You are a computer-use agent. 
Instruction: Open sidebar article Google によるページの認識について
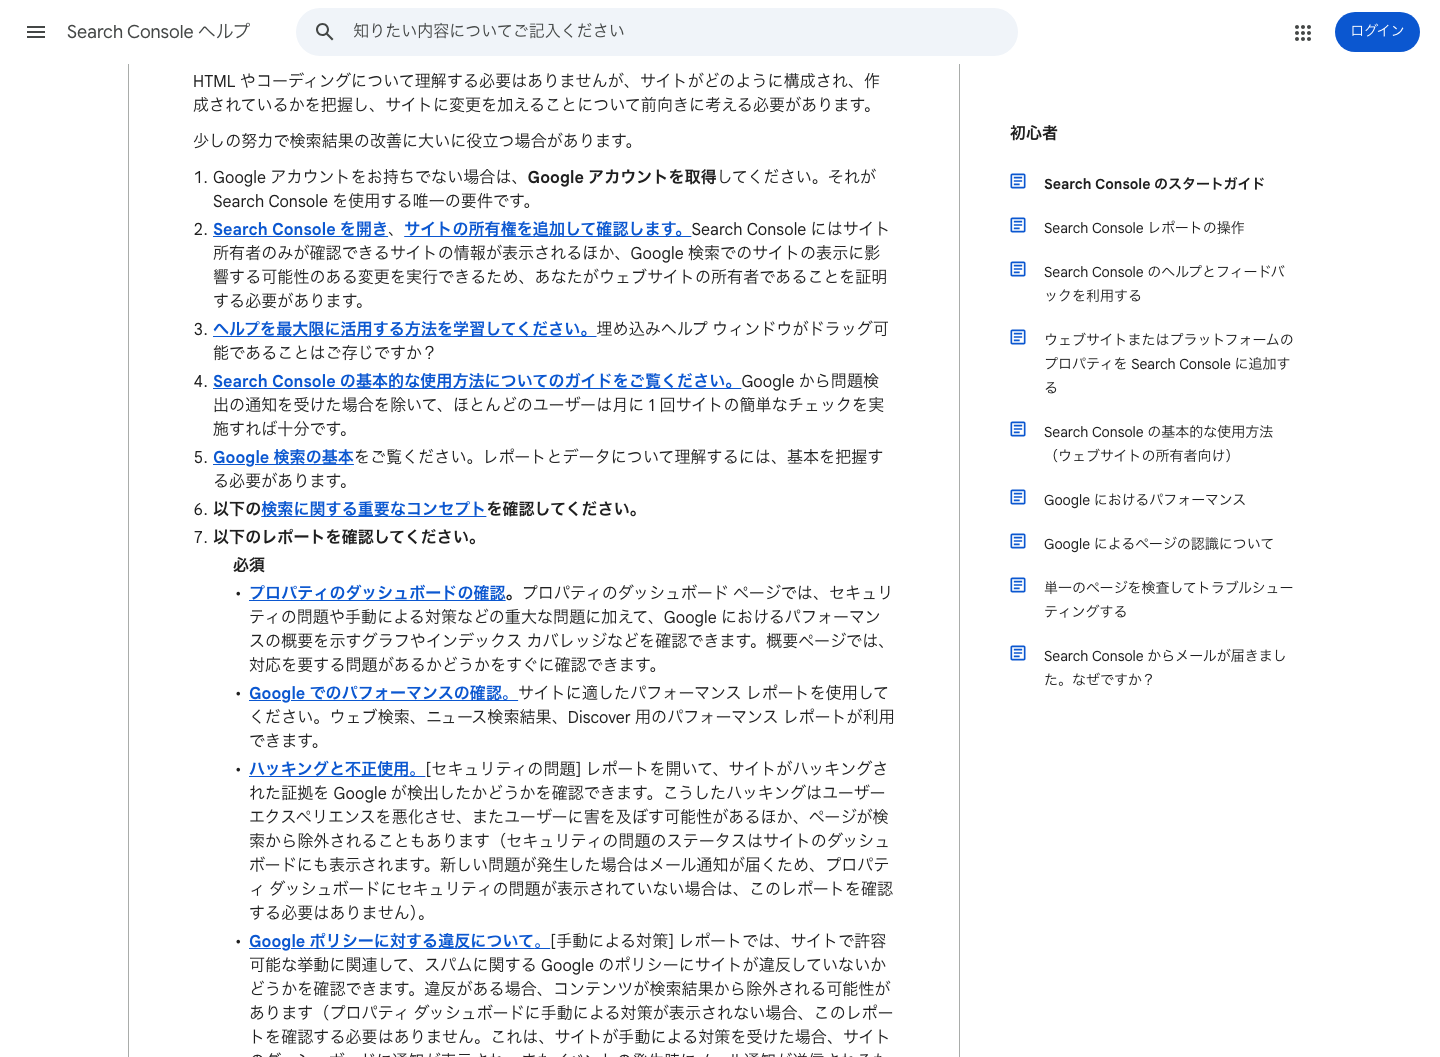pyautogui.click(x=1159, y=544)
